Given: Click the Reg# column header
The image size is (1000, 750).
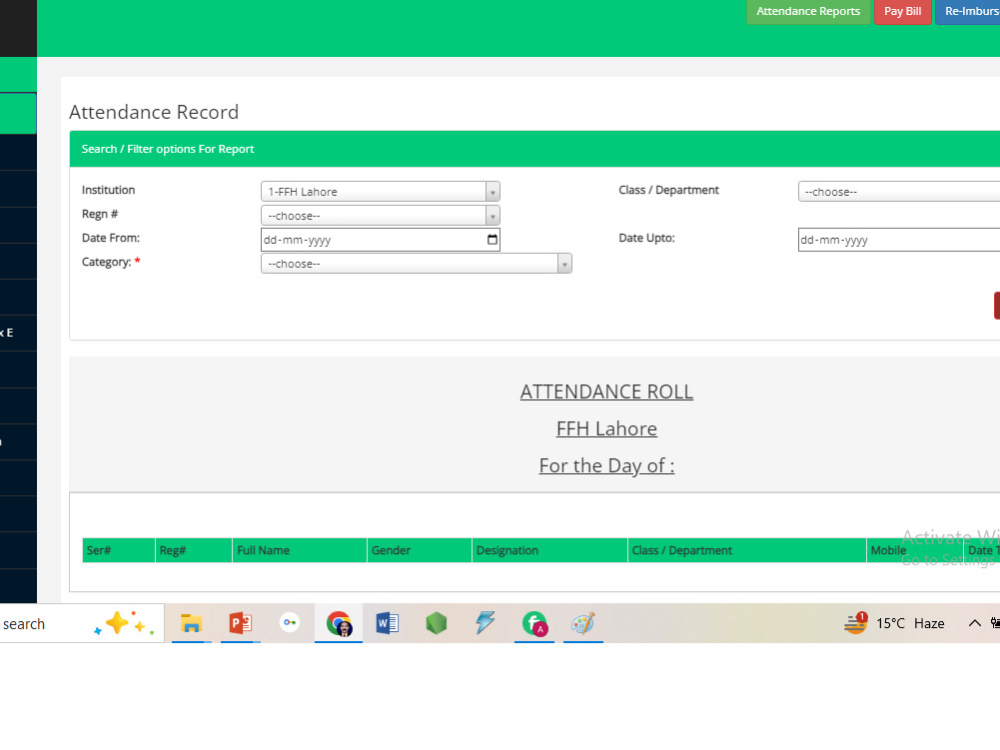Looking at the screenshot, I should (194, 550).
